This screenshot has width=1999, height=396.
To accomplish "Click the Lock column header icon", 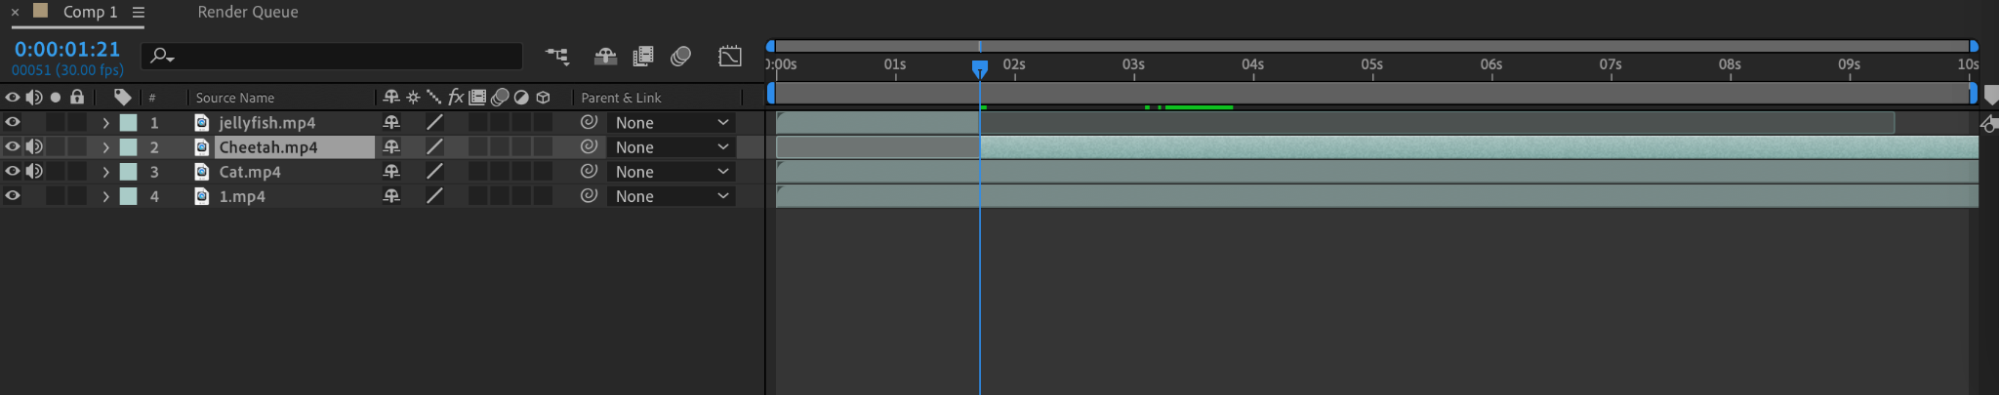I will tap(77, 97).
